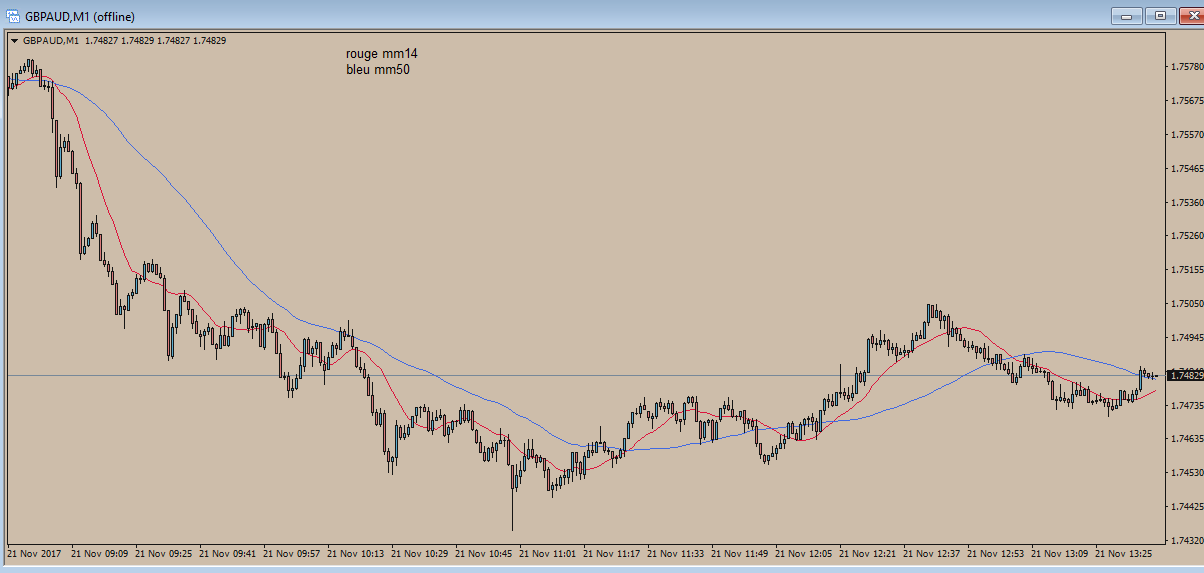Click price level 1.75155 on the axis
Viewport: 1204px width, 573px height.
coord(1185,270)
